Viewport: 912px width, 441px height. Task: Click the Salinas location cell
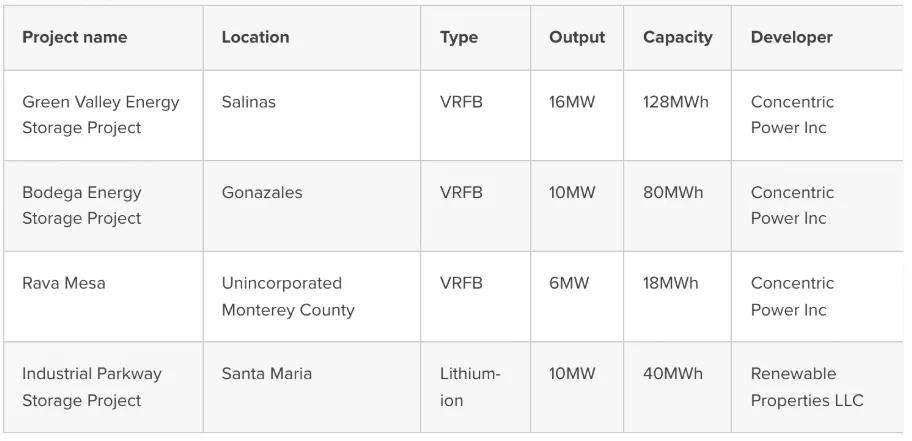[x=249, y=102]
